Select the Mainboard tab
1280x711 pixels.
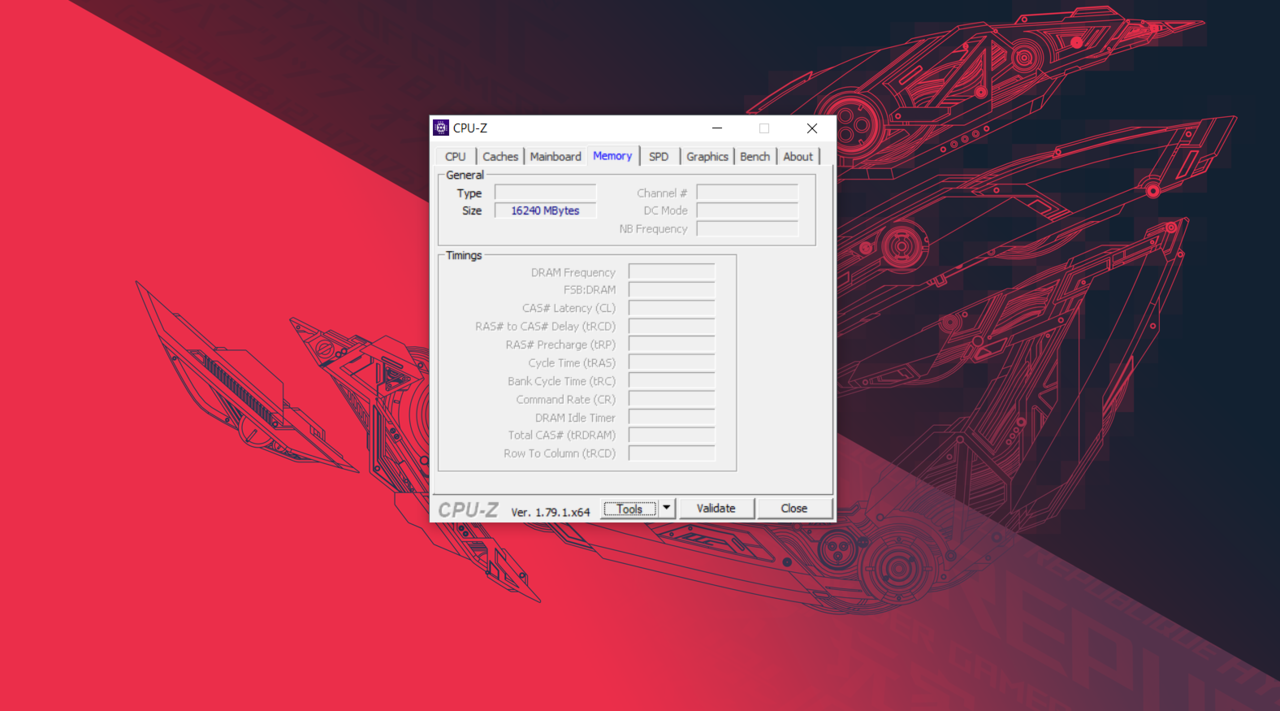pos(555,157)
